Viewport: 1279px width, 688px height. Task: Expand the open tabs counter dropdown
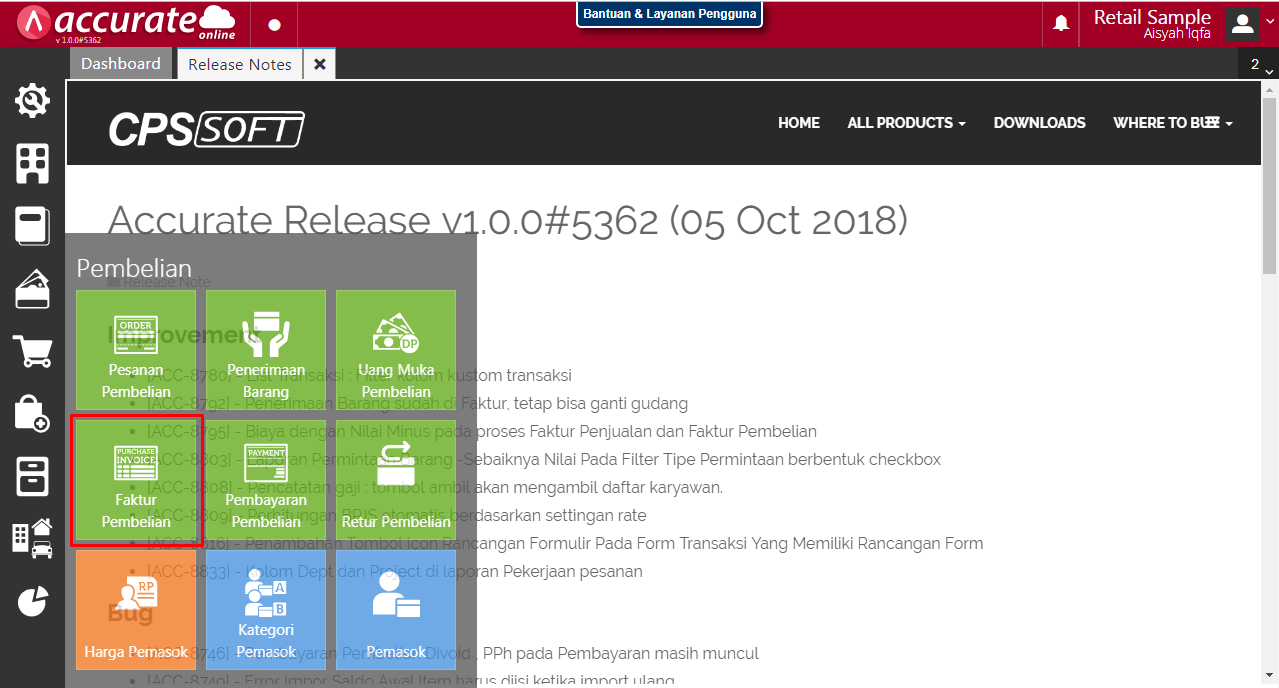point(1258,65)
